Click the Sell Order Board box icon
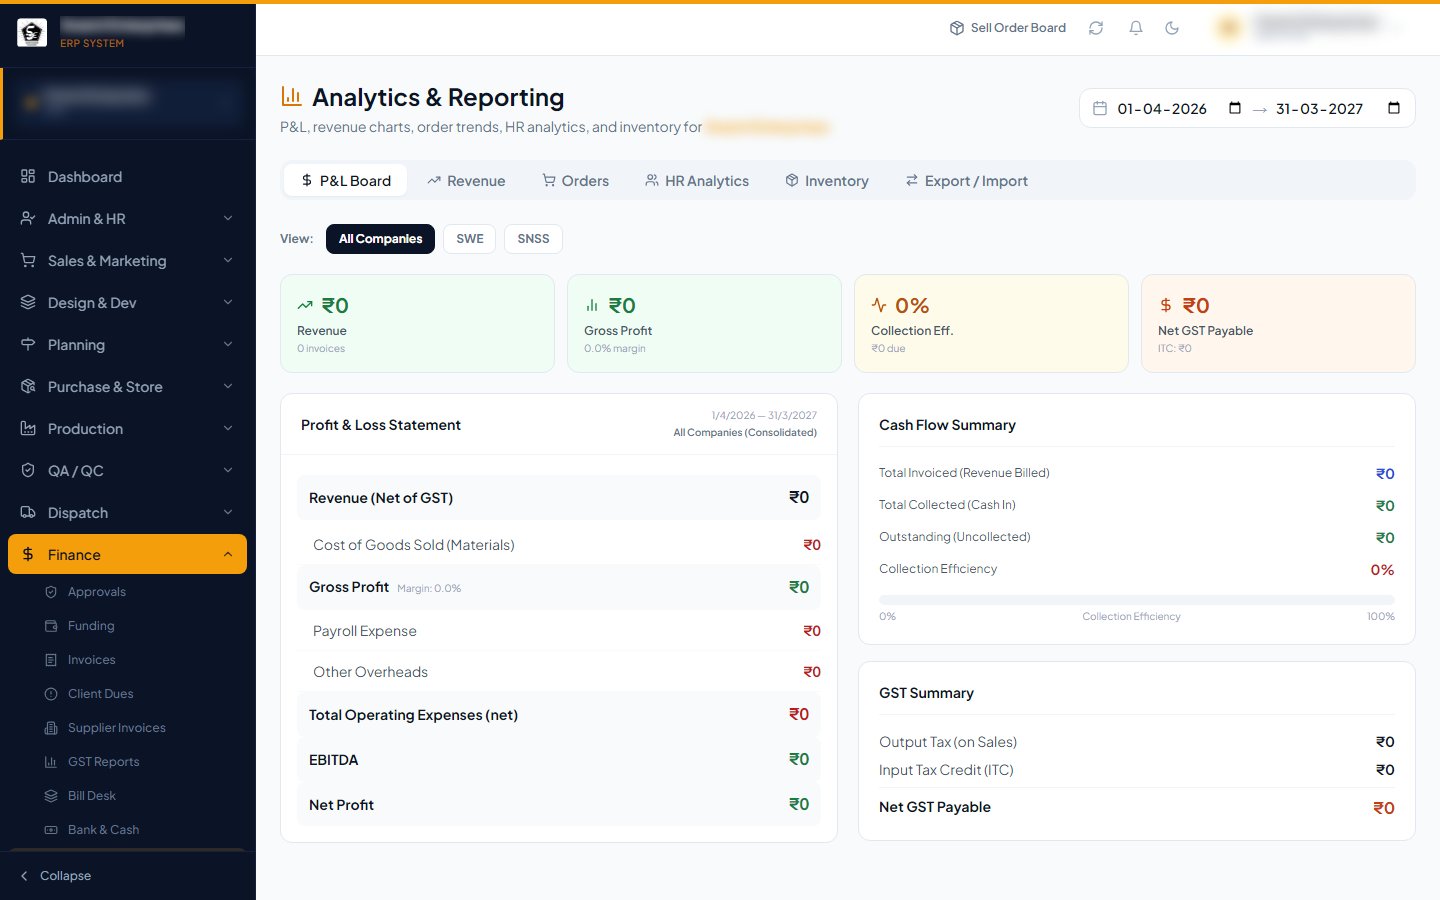Viewport: 1440px width, 900px height. (957, 28)
